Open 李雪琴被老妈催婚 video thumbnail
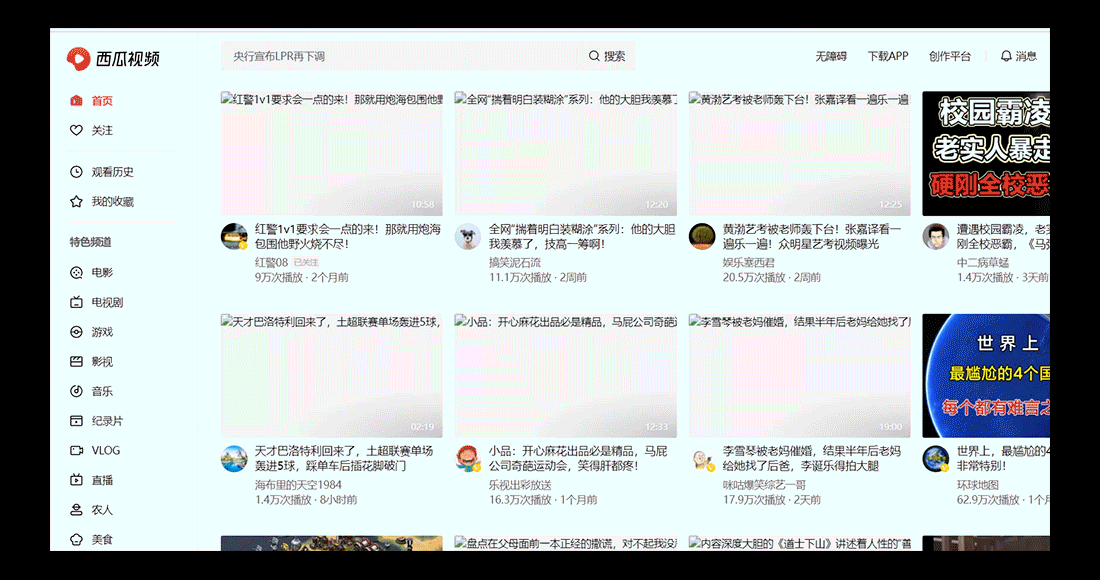The width and height of the screenshot is (1100, 580). point(800,376)
